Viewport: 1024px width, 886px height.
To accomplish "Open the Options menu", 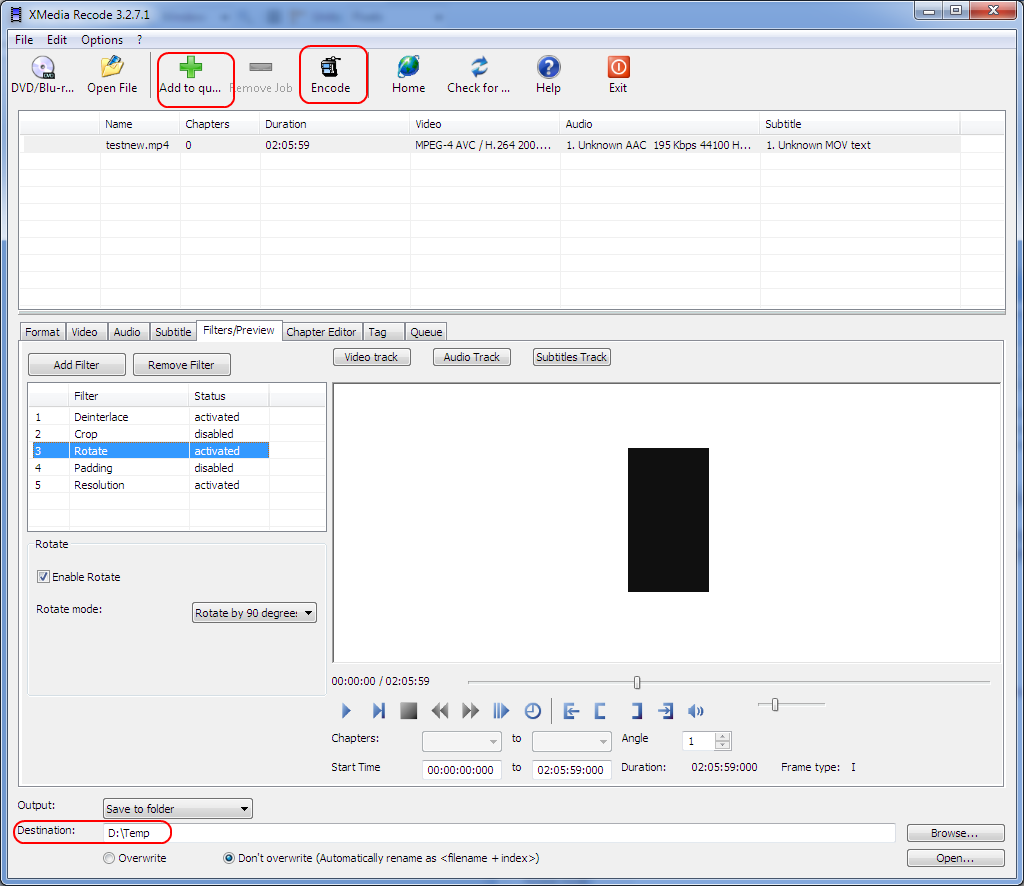I will tap(102, 40).
